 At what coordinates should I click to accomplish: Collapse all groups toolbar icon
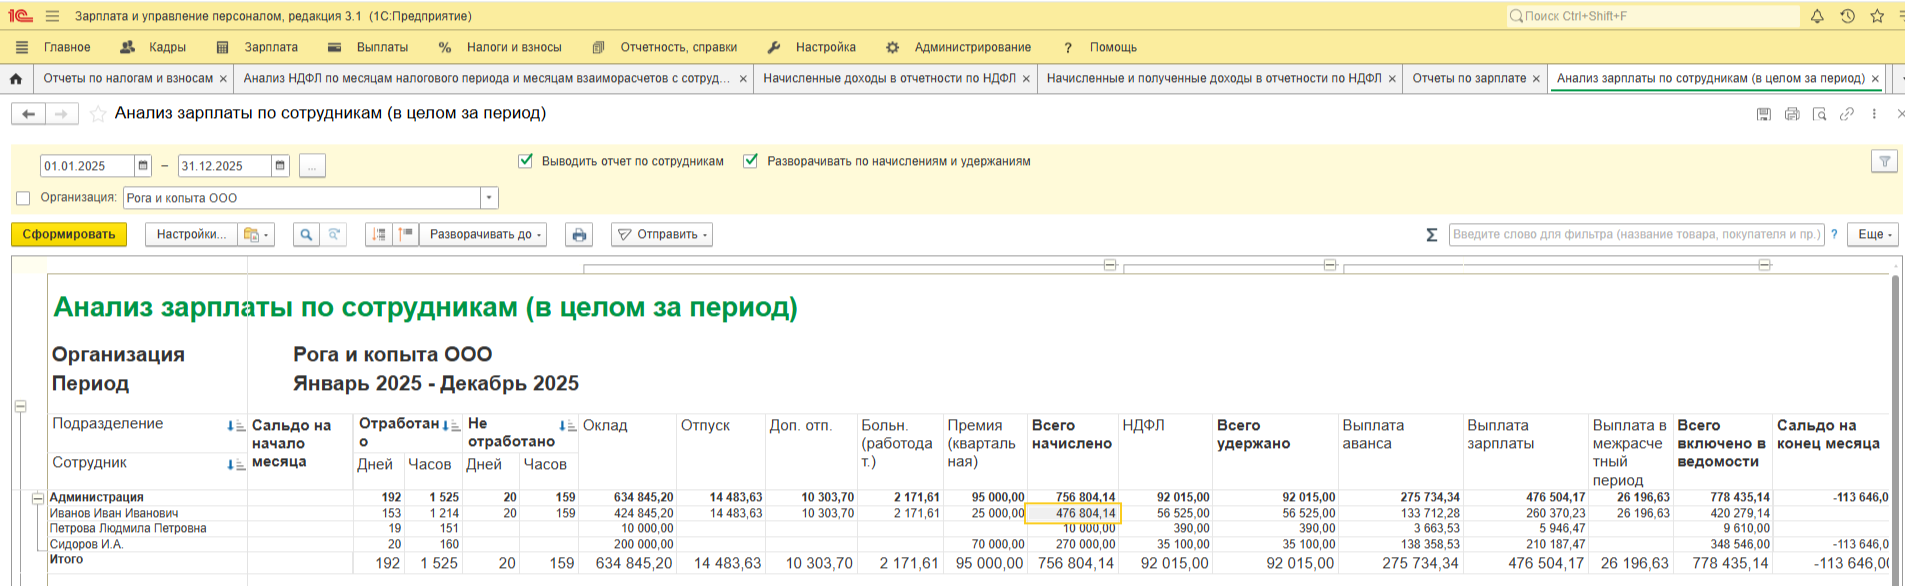click(x=379, y=234)
